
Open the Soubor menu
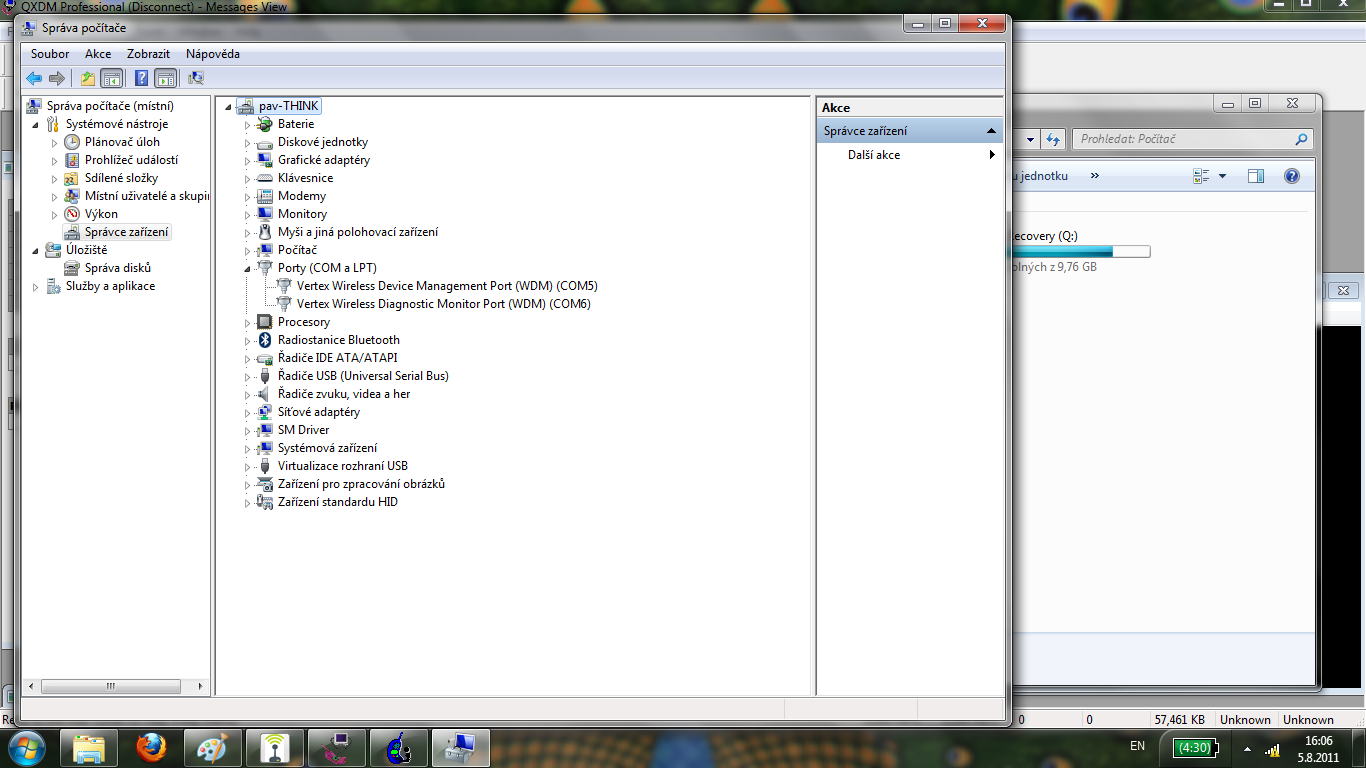[50, 54]
